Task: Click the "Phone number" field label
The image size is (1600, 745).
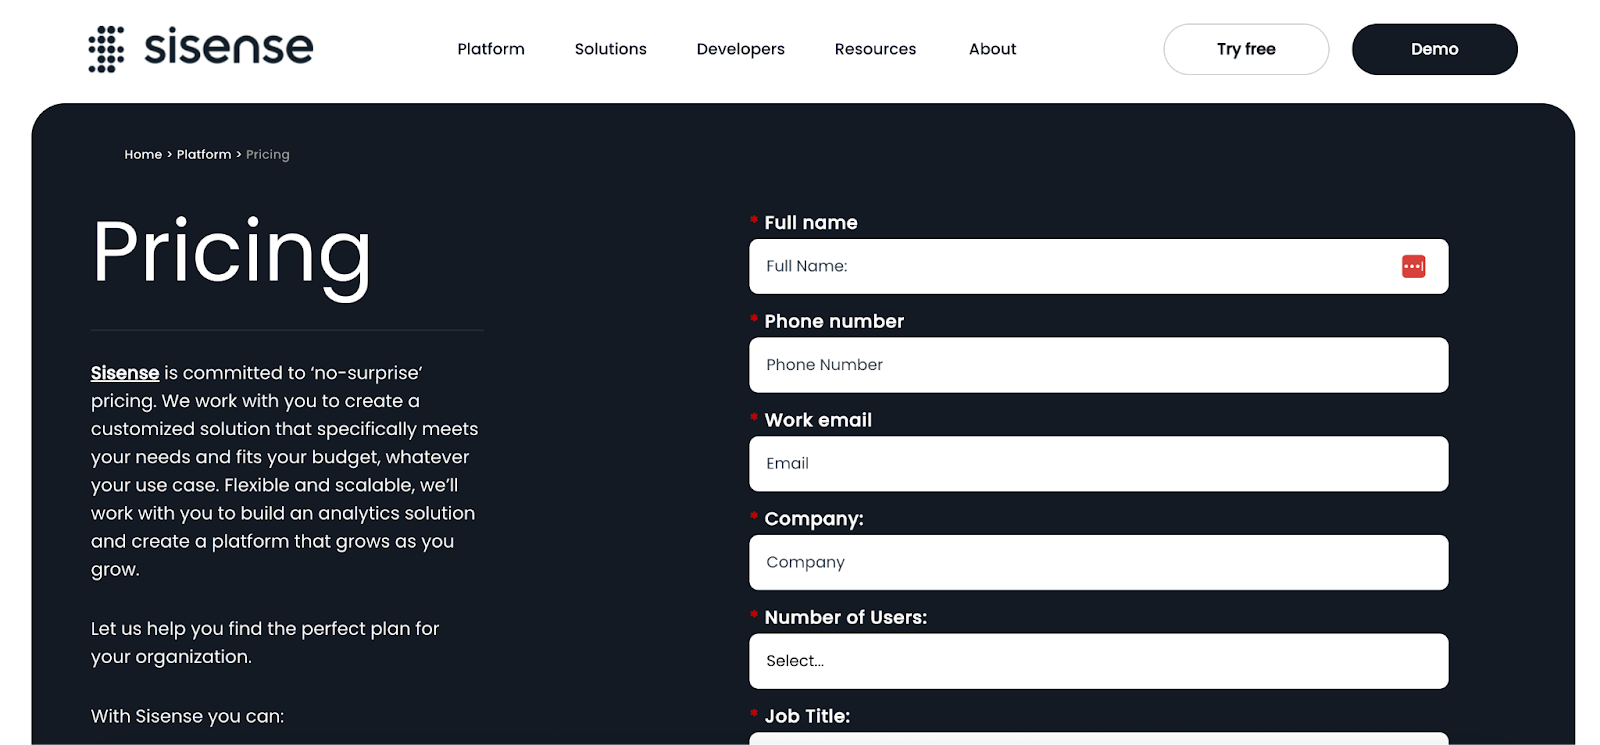Action: 834,321
